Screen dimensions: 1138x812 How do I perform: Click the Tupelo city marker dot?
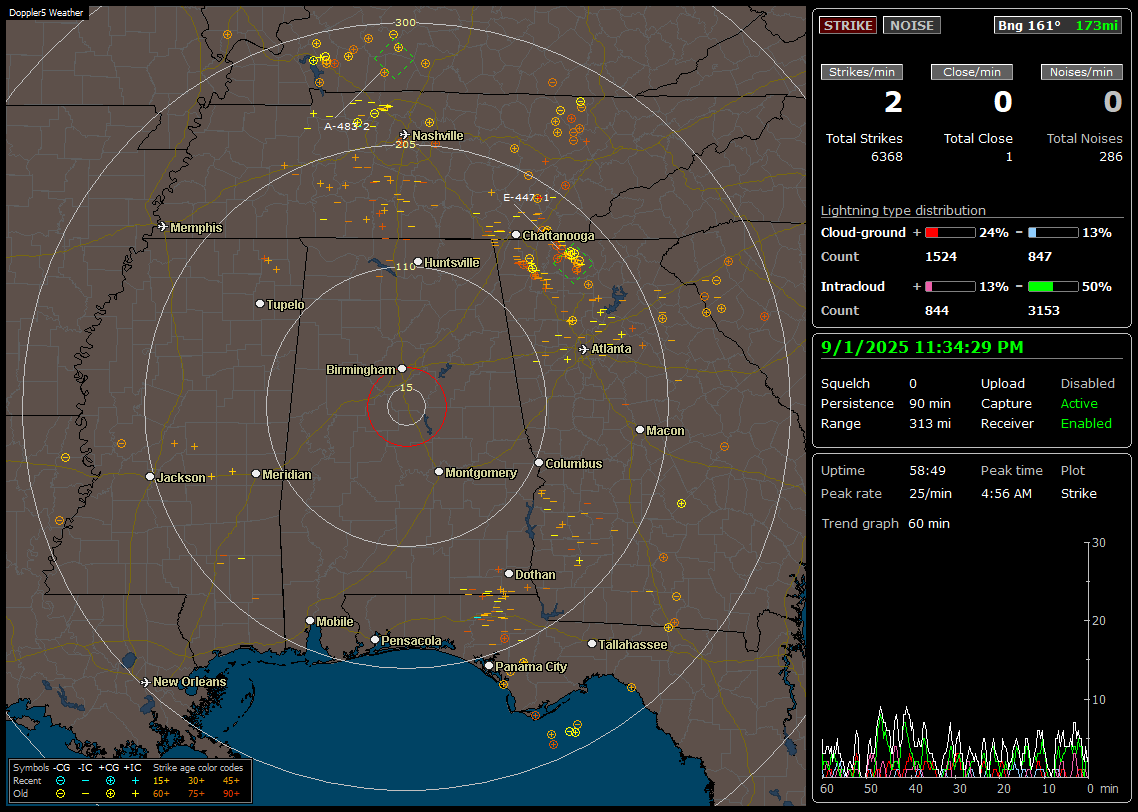pos(260,303)
